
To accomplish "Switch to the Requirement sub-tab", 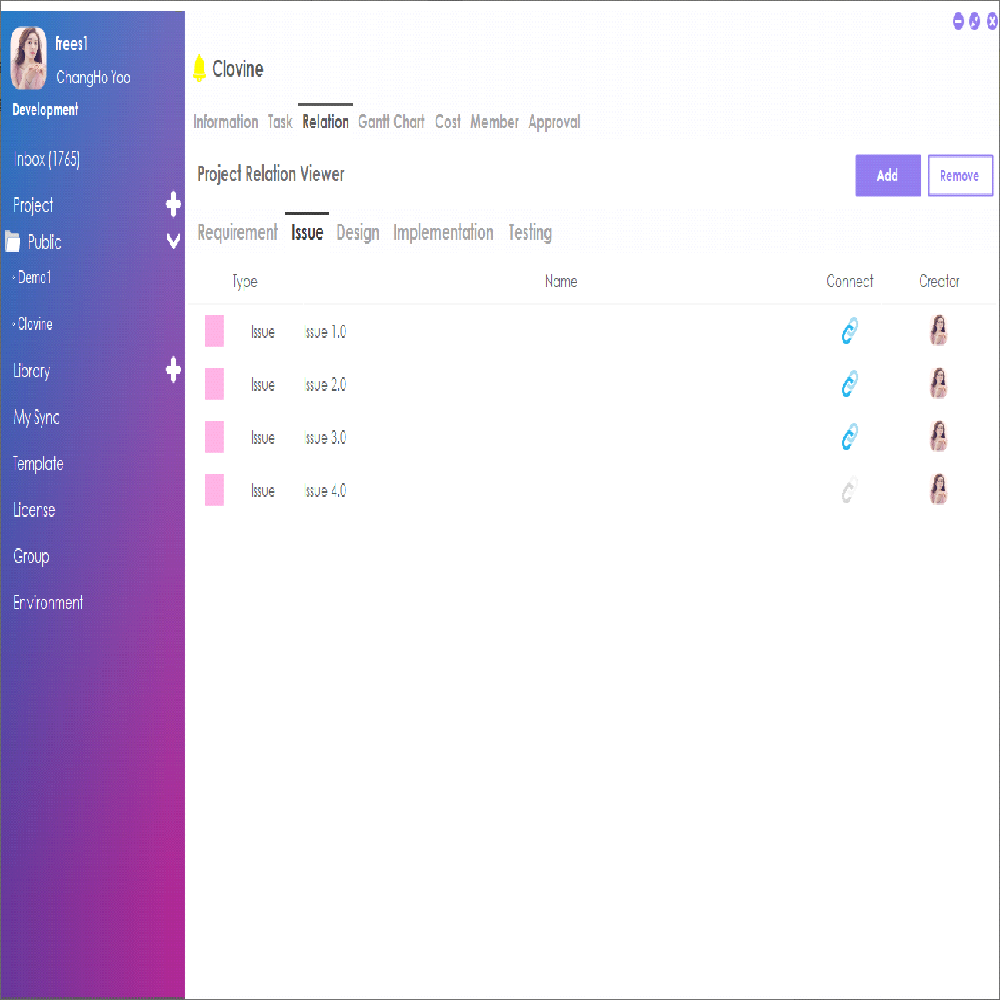I will [x=237, y=233].
